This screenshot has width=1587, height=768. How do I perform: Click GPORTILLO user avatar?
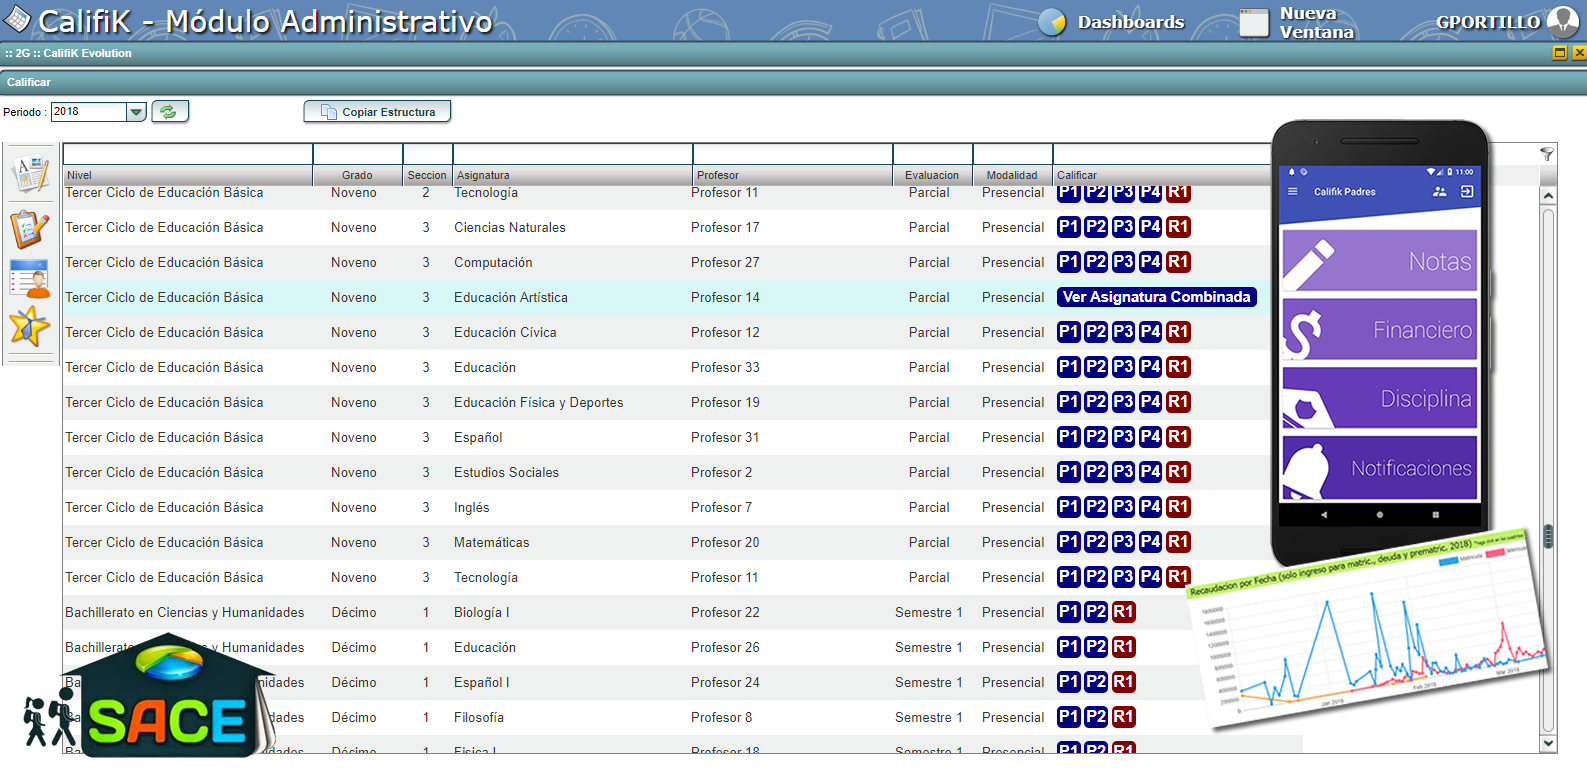pos(1562,22)
